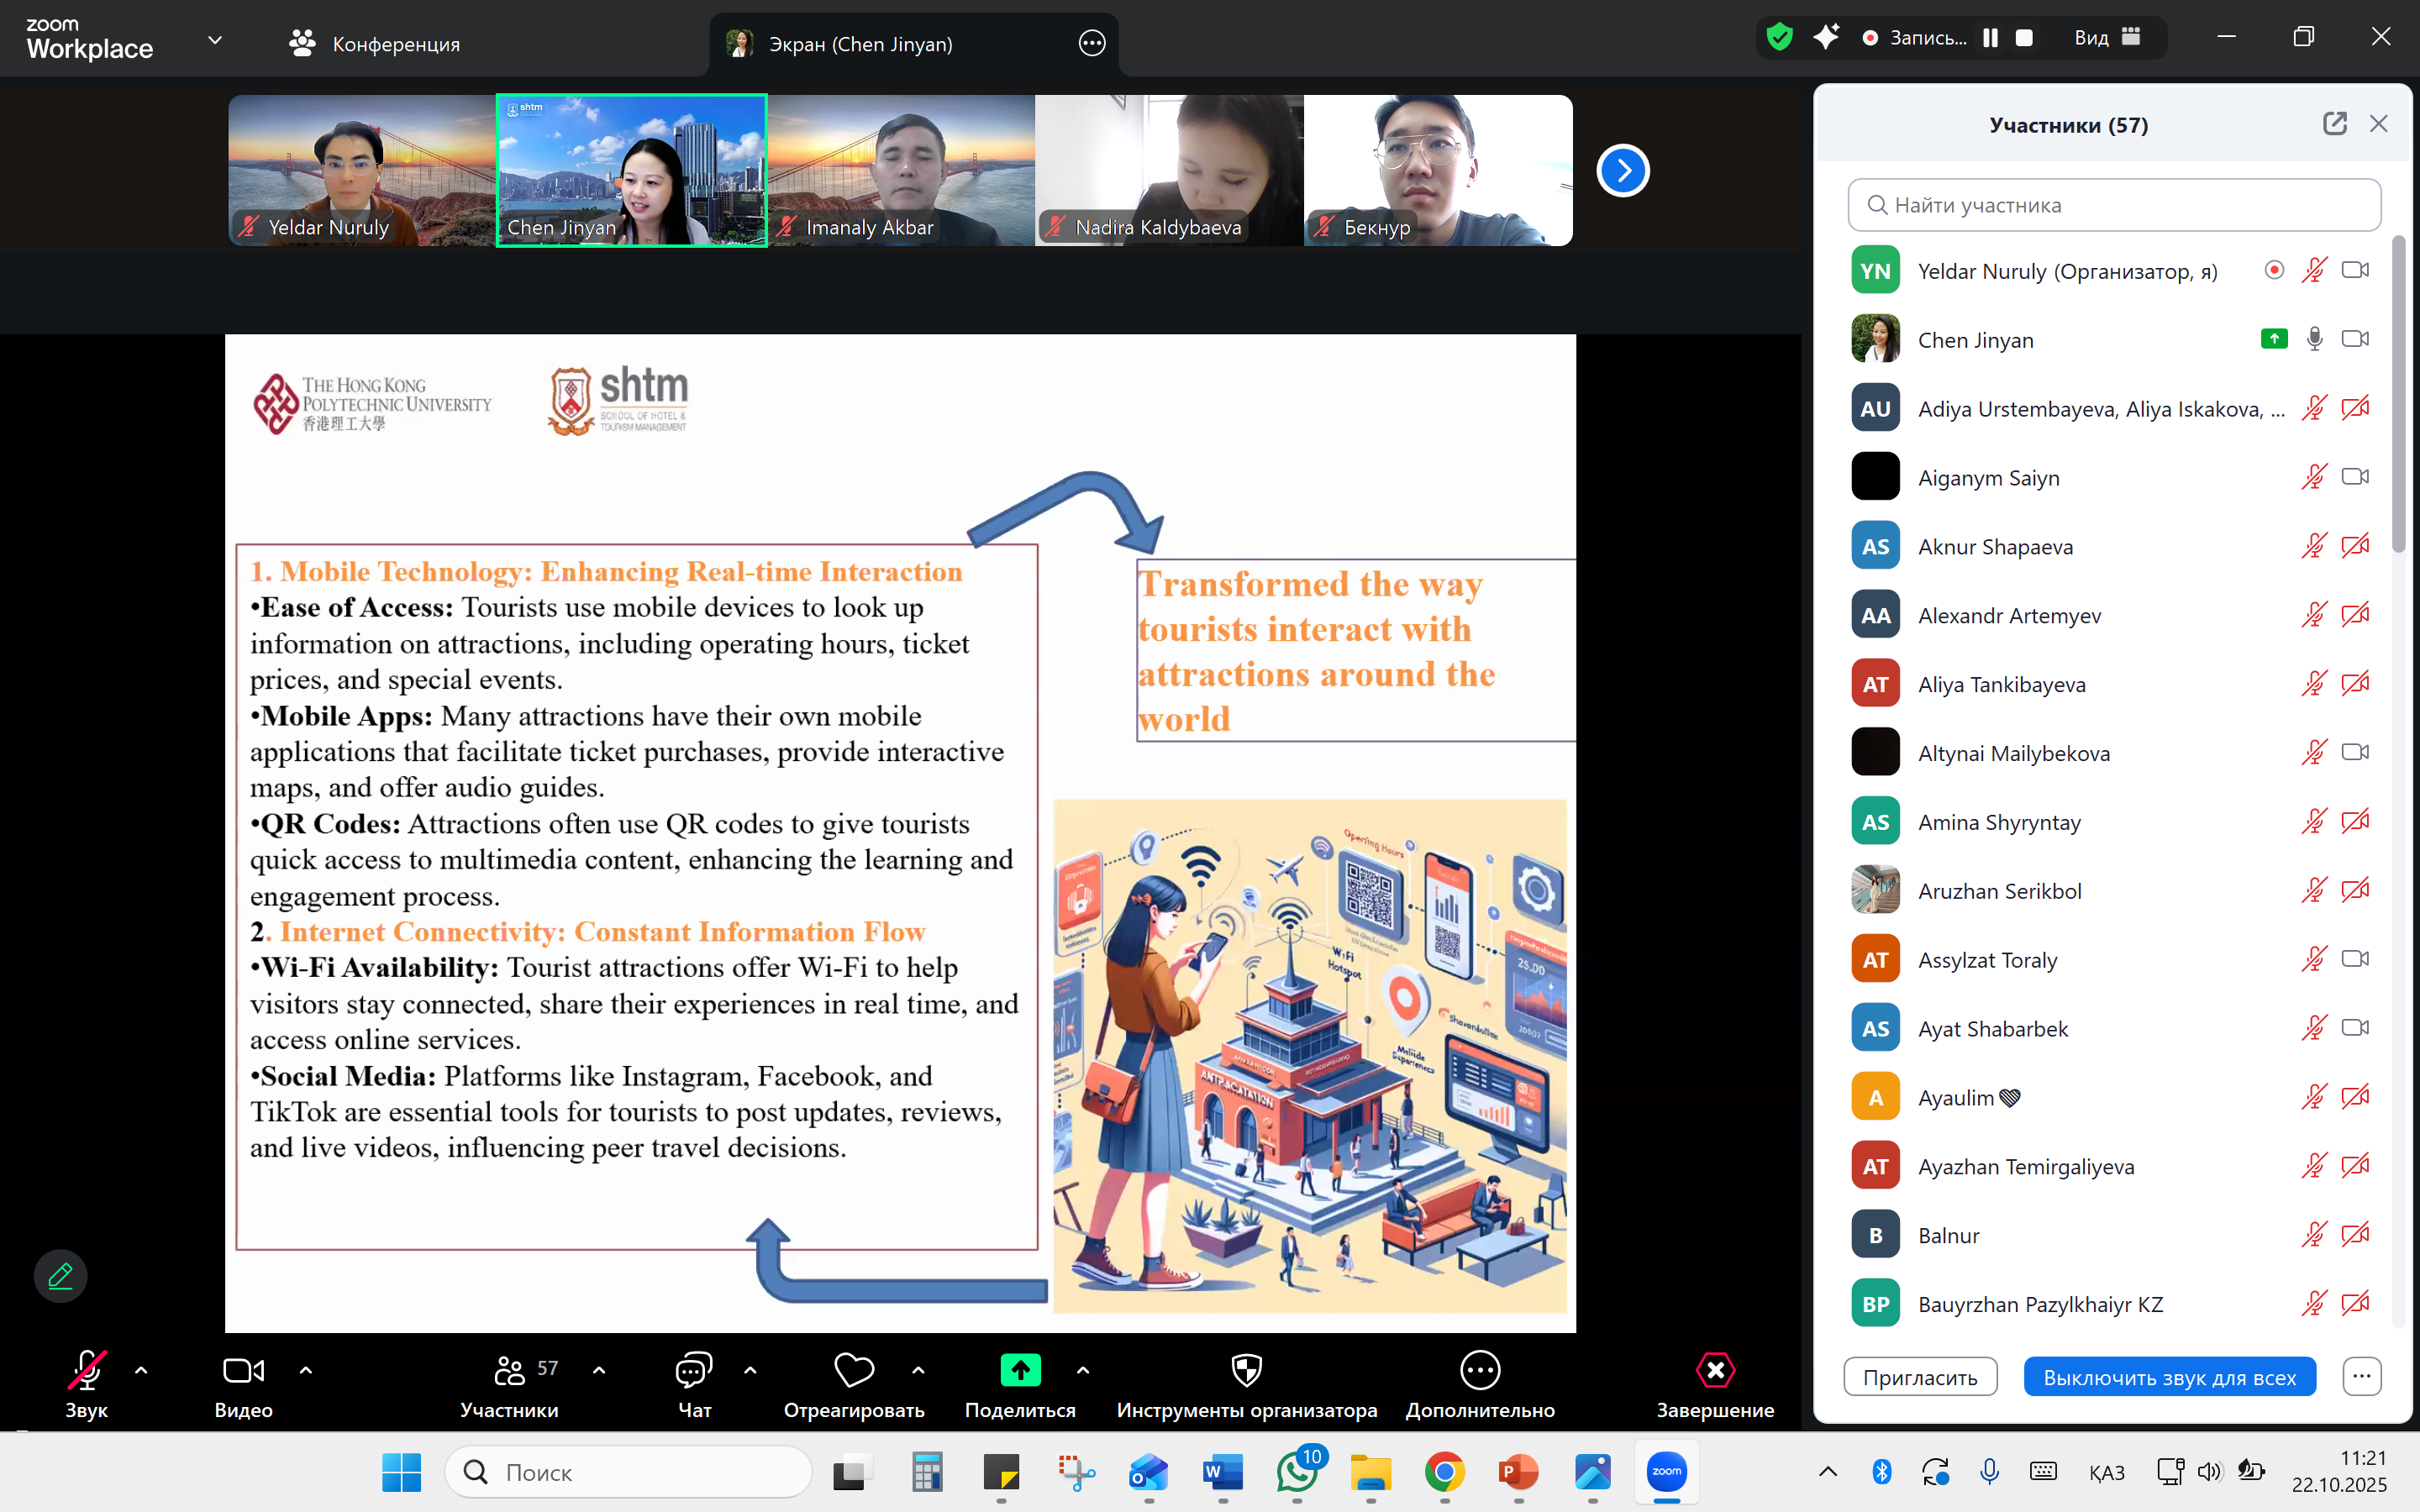
Task: Open the Chat panel icon
Action: click(694, 1371)
